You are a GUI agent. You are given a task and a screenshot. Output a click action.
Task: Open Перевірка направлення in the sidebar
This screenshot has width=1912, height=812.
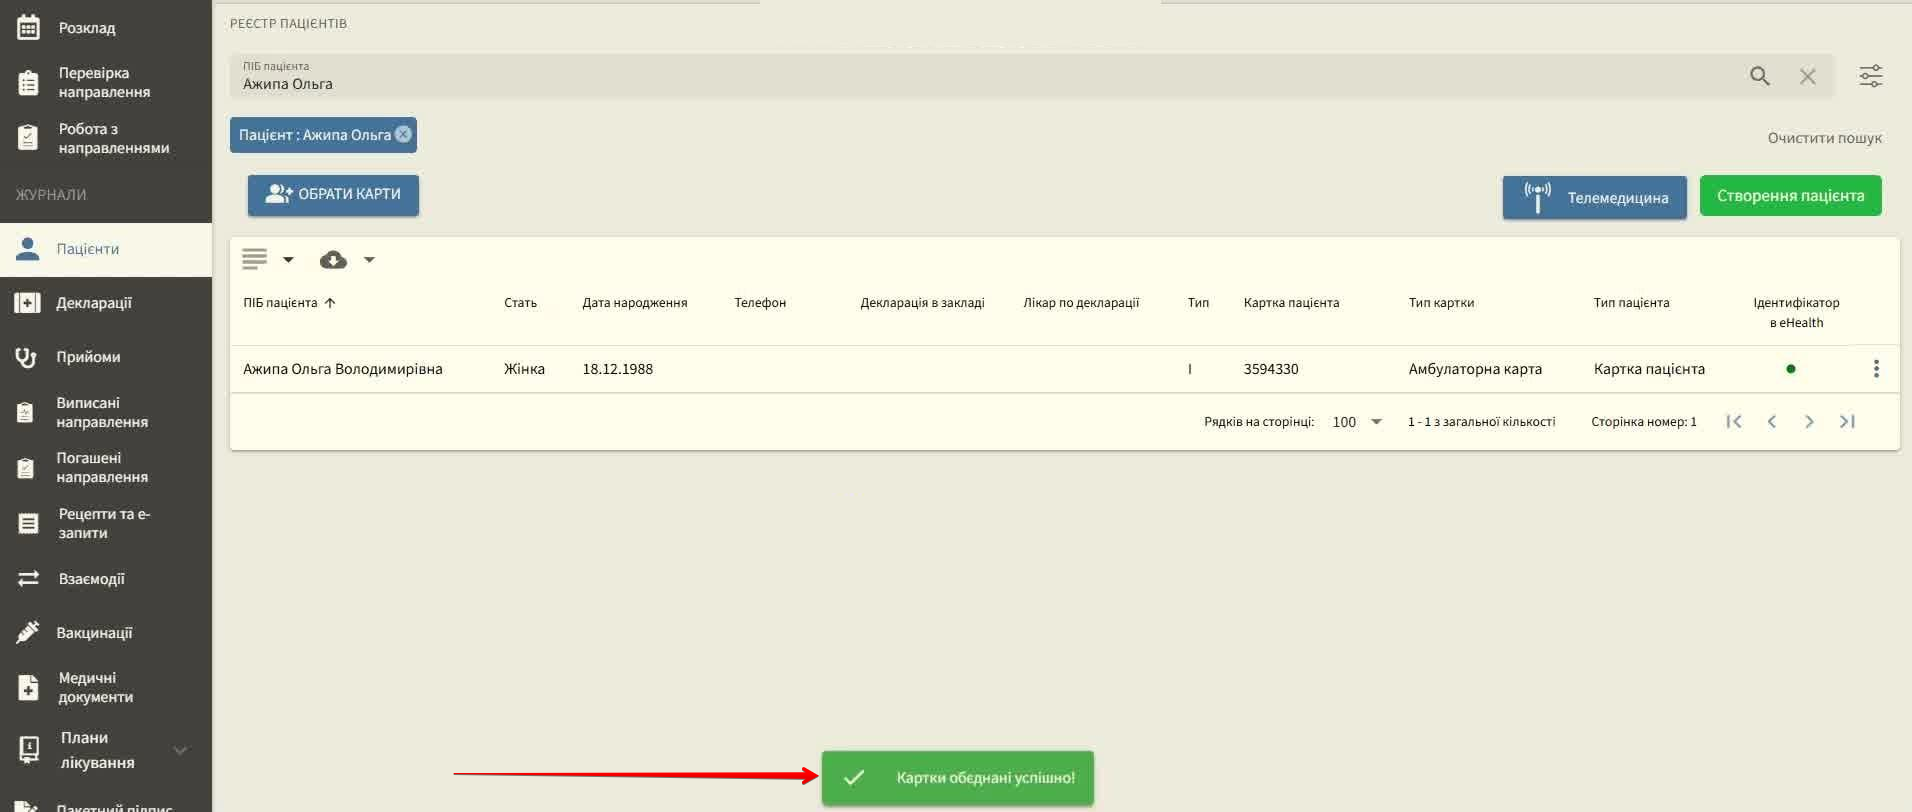point(106,82)
